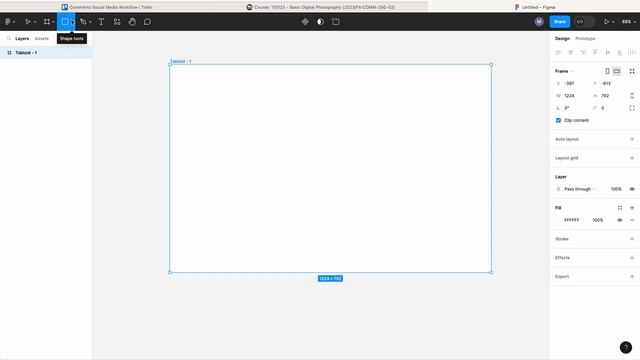Select the Frame tool
This screenshot has height=360, width=640.
(x=47, y=22)
